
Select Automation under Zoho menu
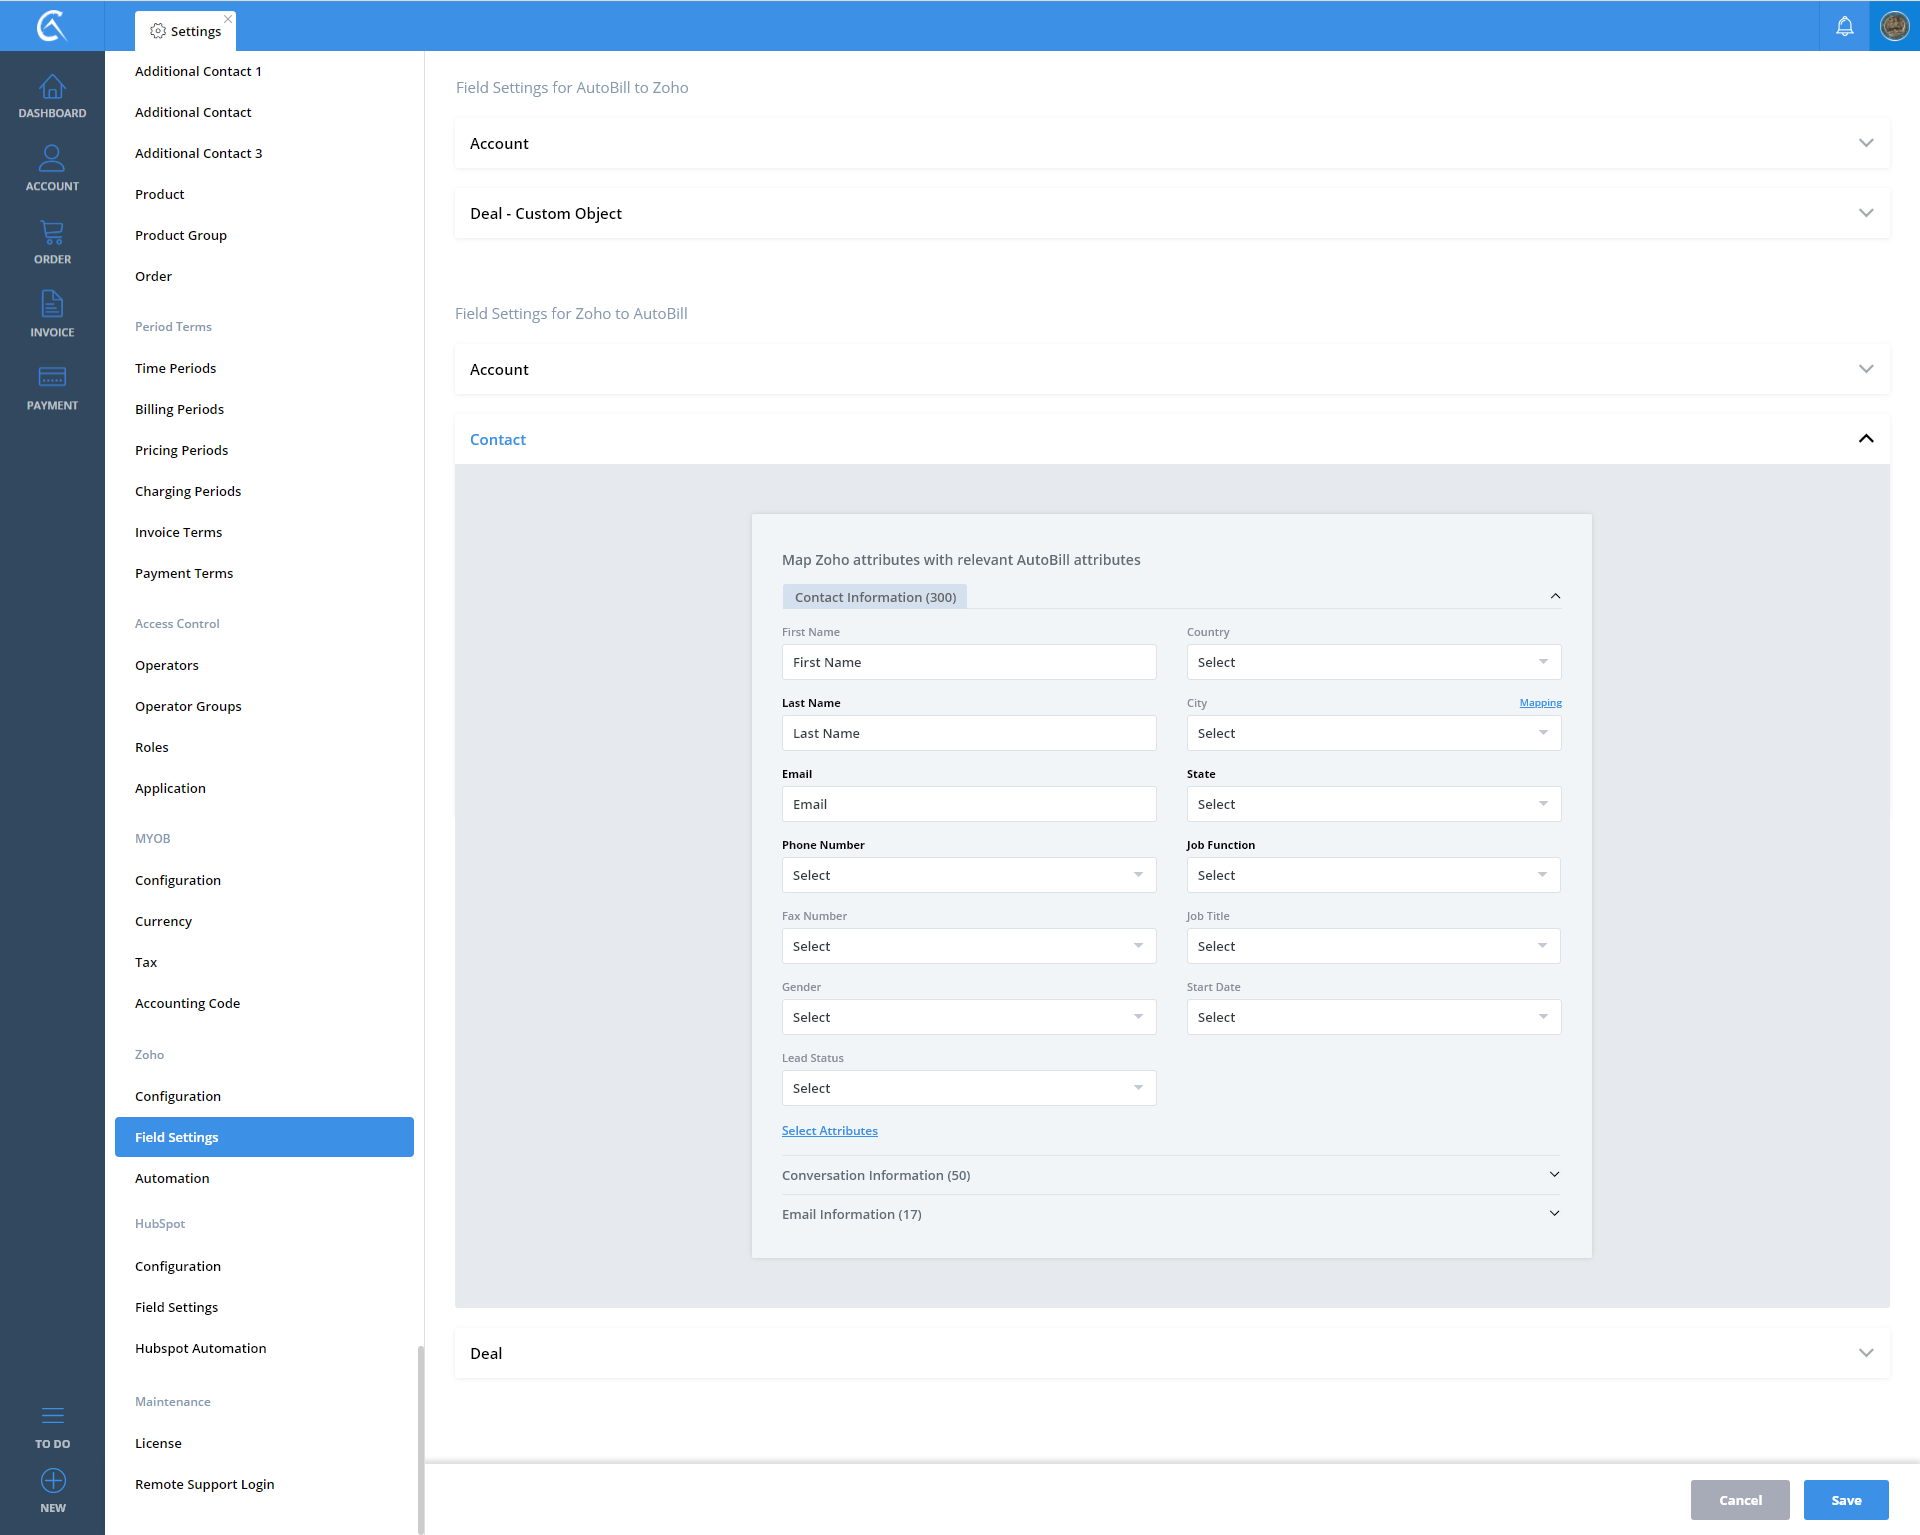pos(172,1178)
